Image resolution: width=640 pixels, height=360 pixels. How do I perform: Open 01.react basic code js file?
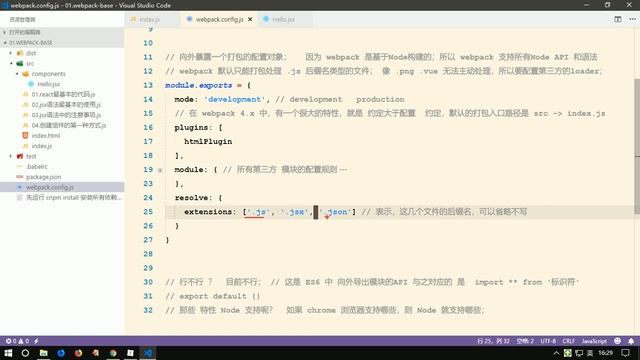point(63,94)
